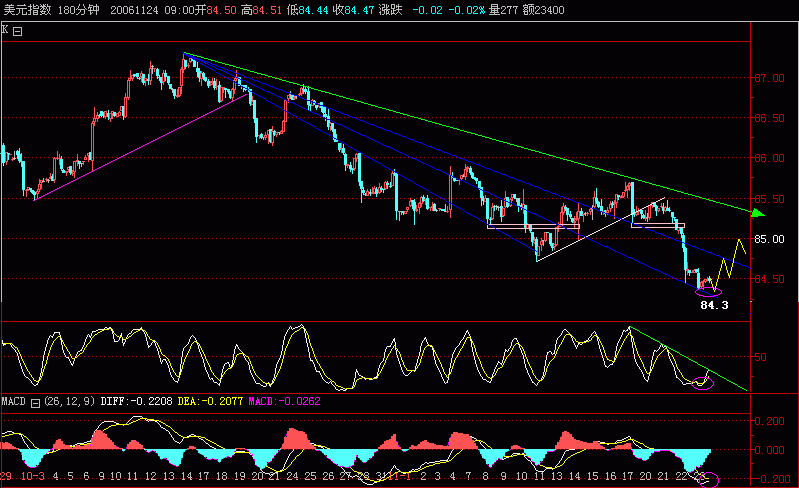Image resolution: width=799 pixels, height=488 pixels.
Task: Click the MACD indicator label
Action: click(x=13, y=401)
